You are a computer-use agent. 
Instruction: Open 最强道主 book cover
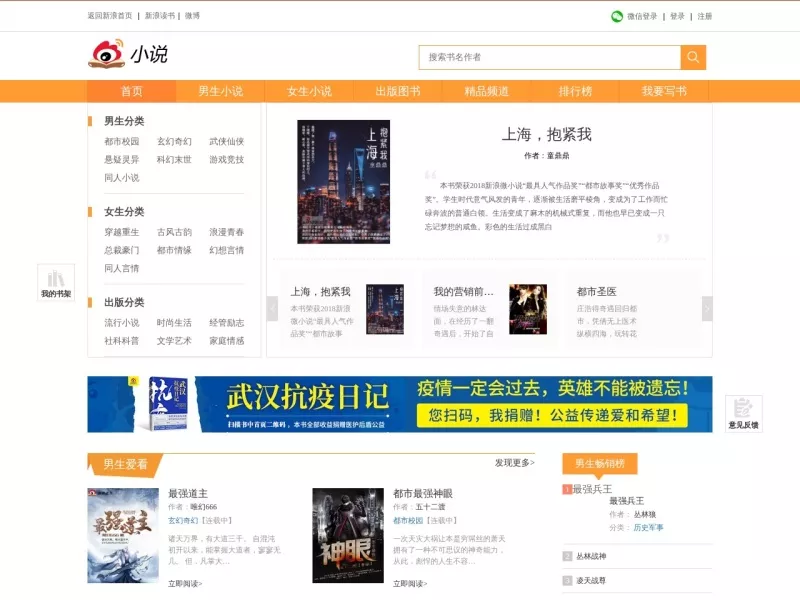[x=123, y=535]
